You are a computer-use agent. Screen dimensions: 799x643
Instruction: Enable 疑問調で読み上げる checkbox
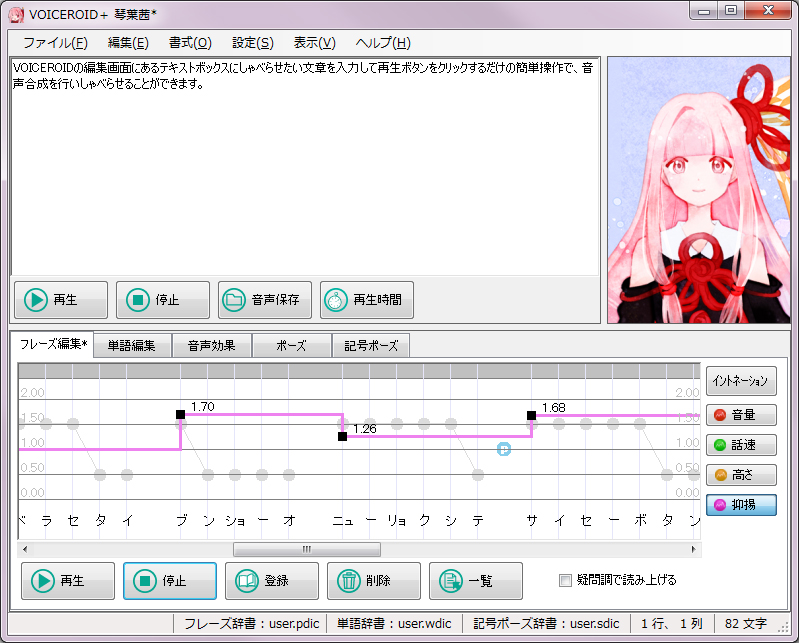[x=565, y=580]
